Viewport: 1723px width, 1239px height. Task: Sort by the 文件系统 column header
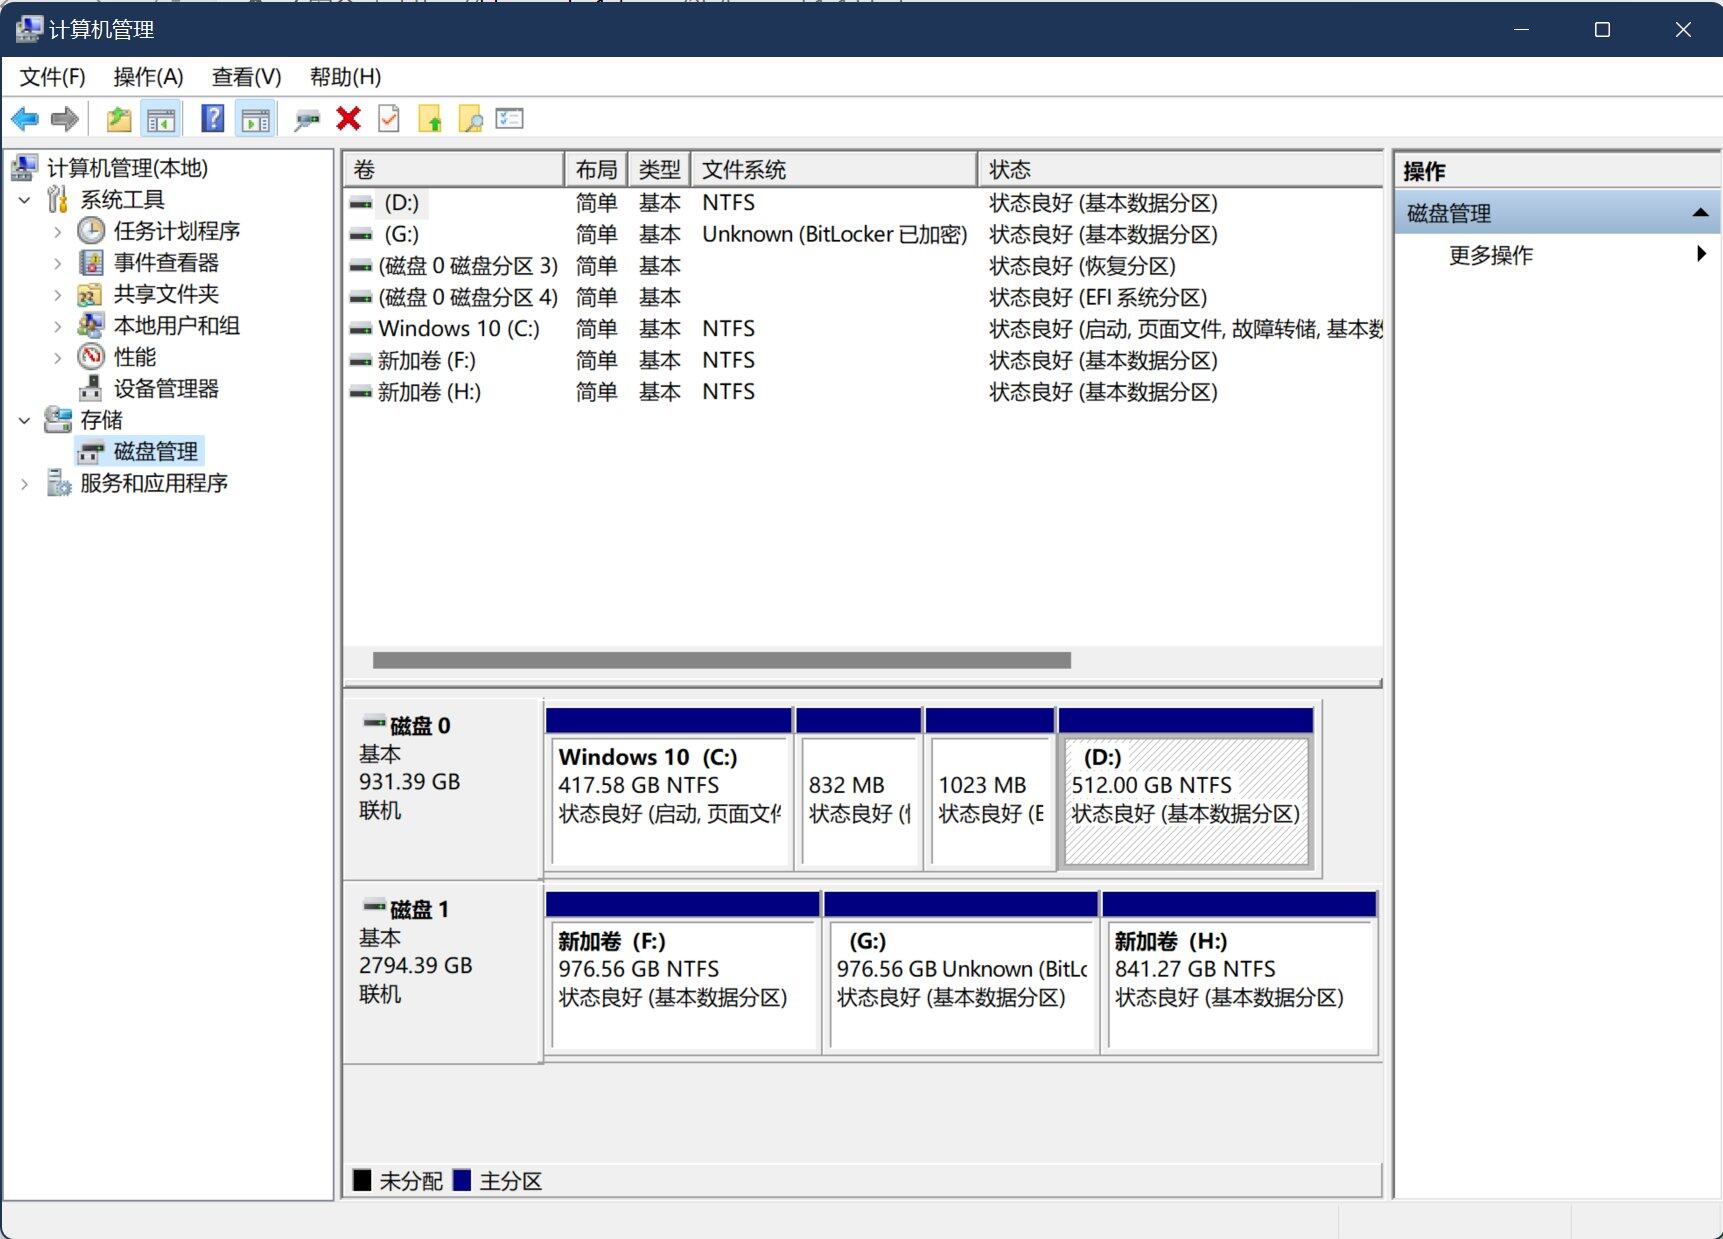coord(834,170)
